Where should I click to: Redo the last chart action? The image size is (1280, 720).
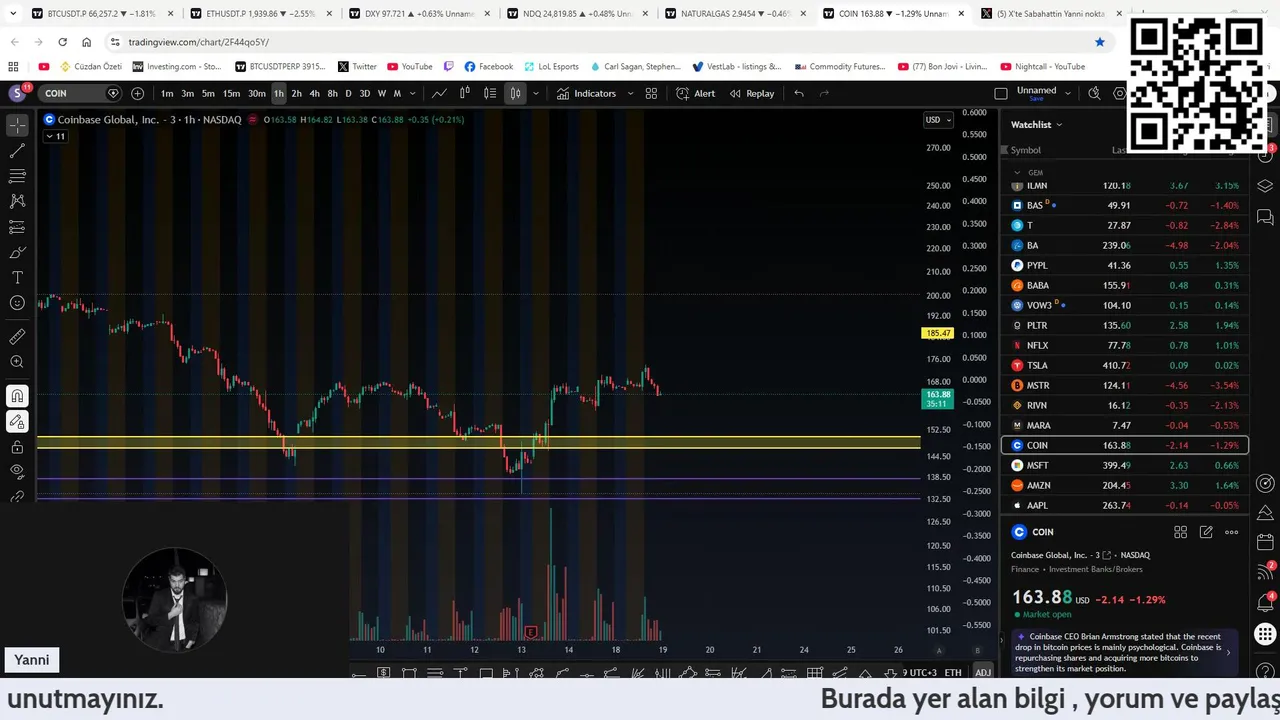point(824,93)
